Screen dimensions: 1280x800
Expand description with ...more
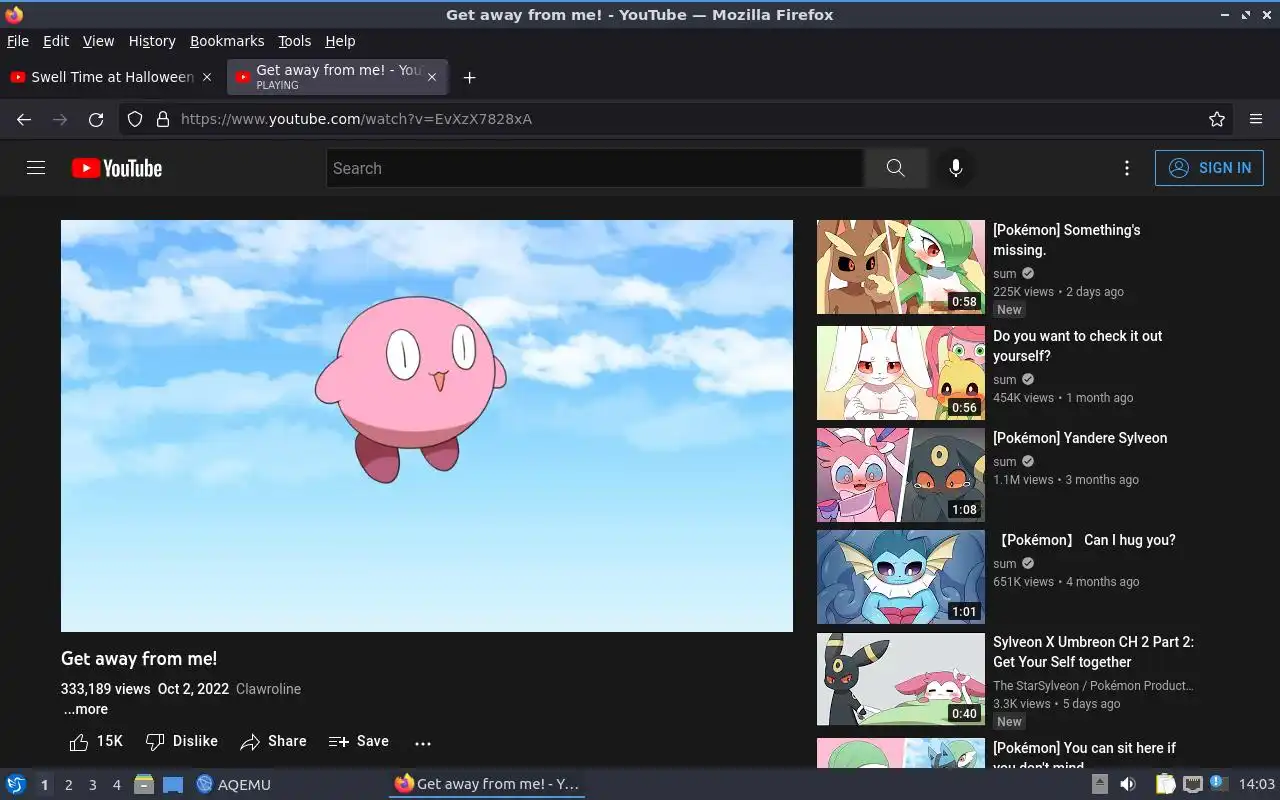(x=86, y=709)
